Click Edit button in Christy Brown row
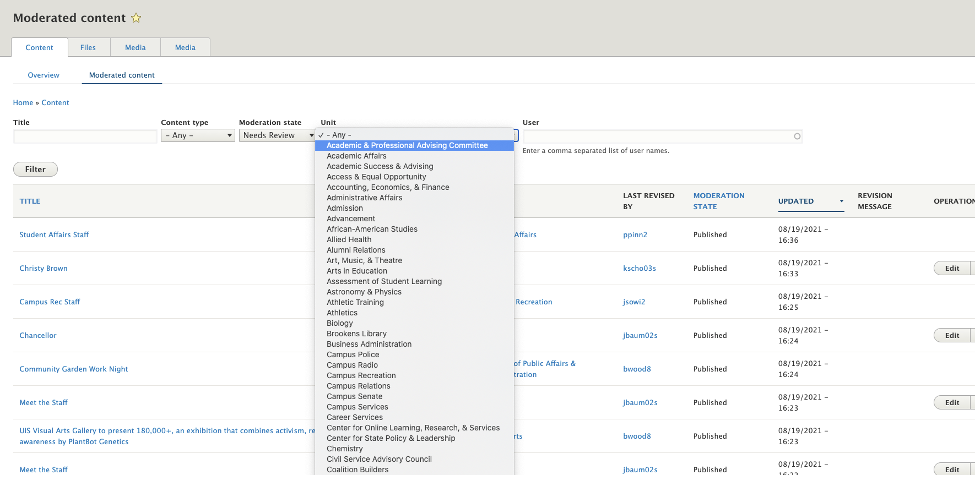Image resolution: width=977 pixels, height=477 pixels. point(951,268)
